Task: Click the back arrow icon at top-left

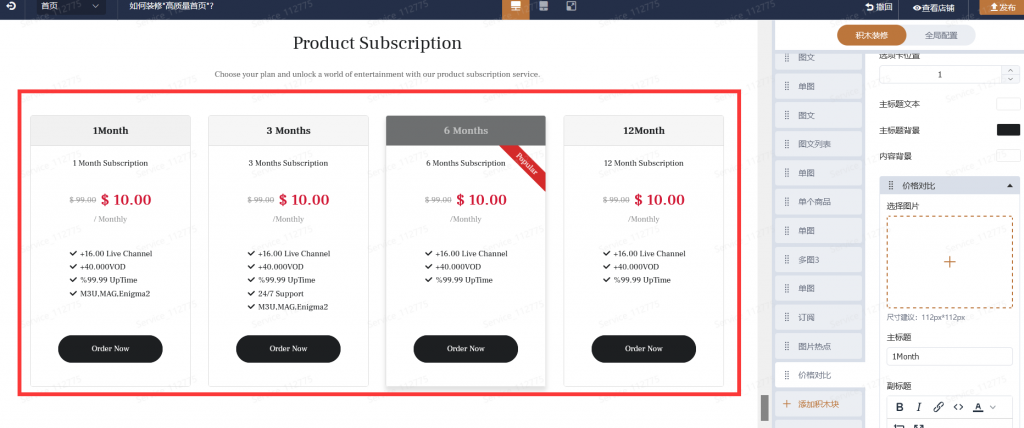Action: tap(10, 7)
